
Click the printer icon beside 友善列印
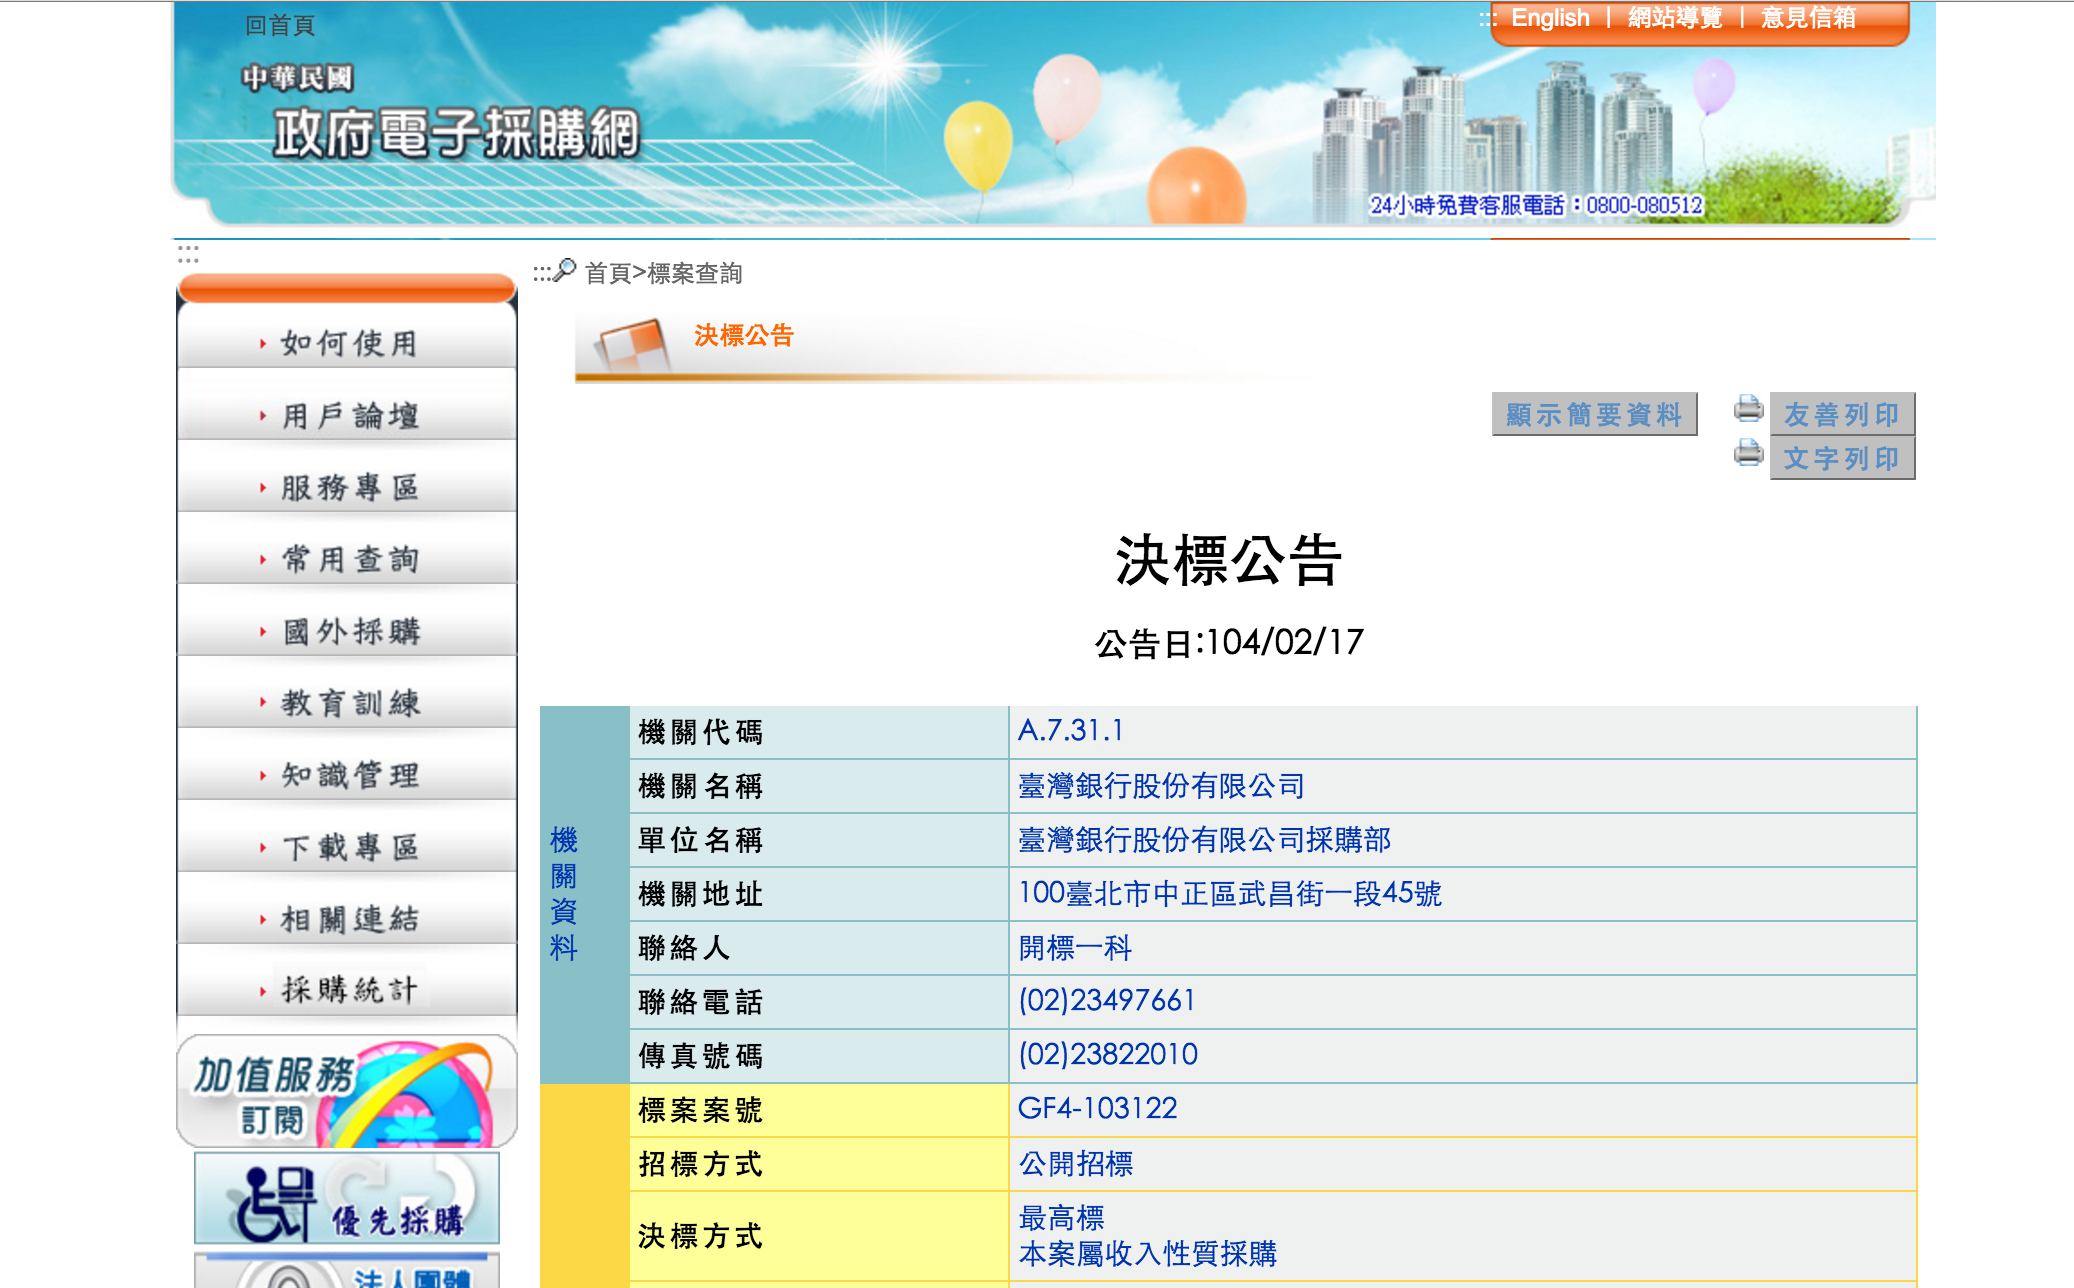click(x=1748, y=409)
